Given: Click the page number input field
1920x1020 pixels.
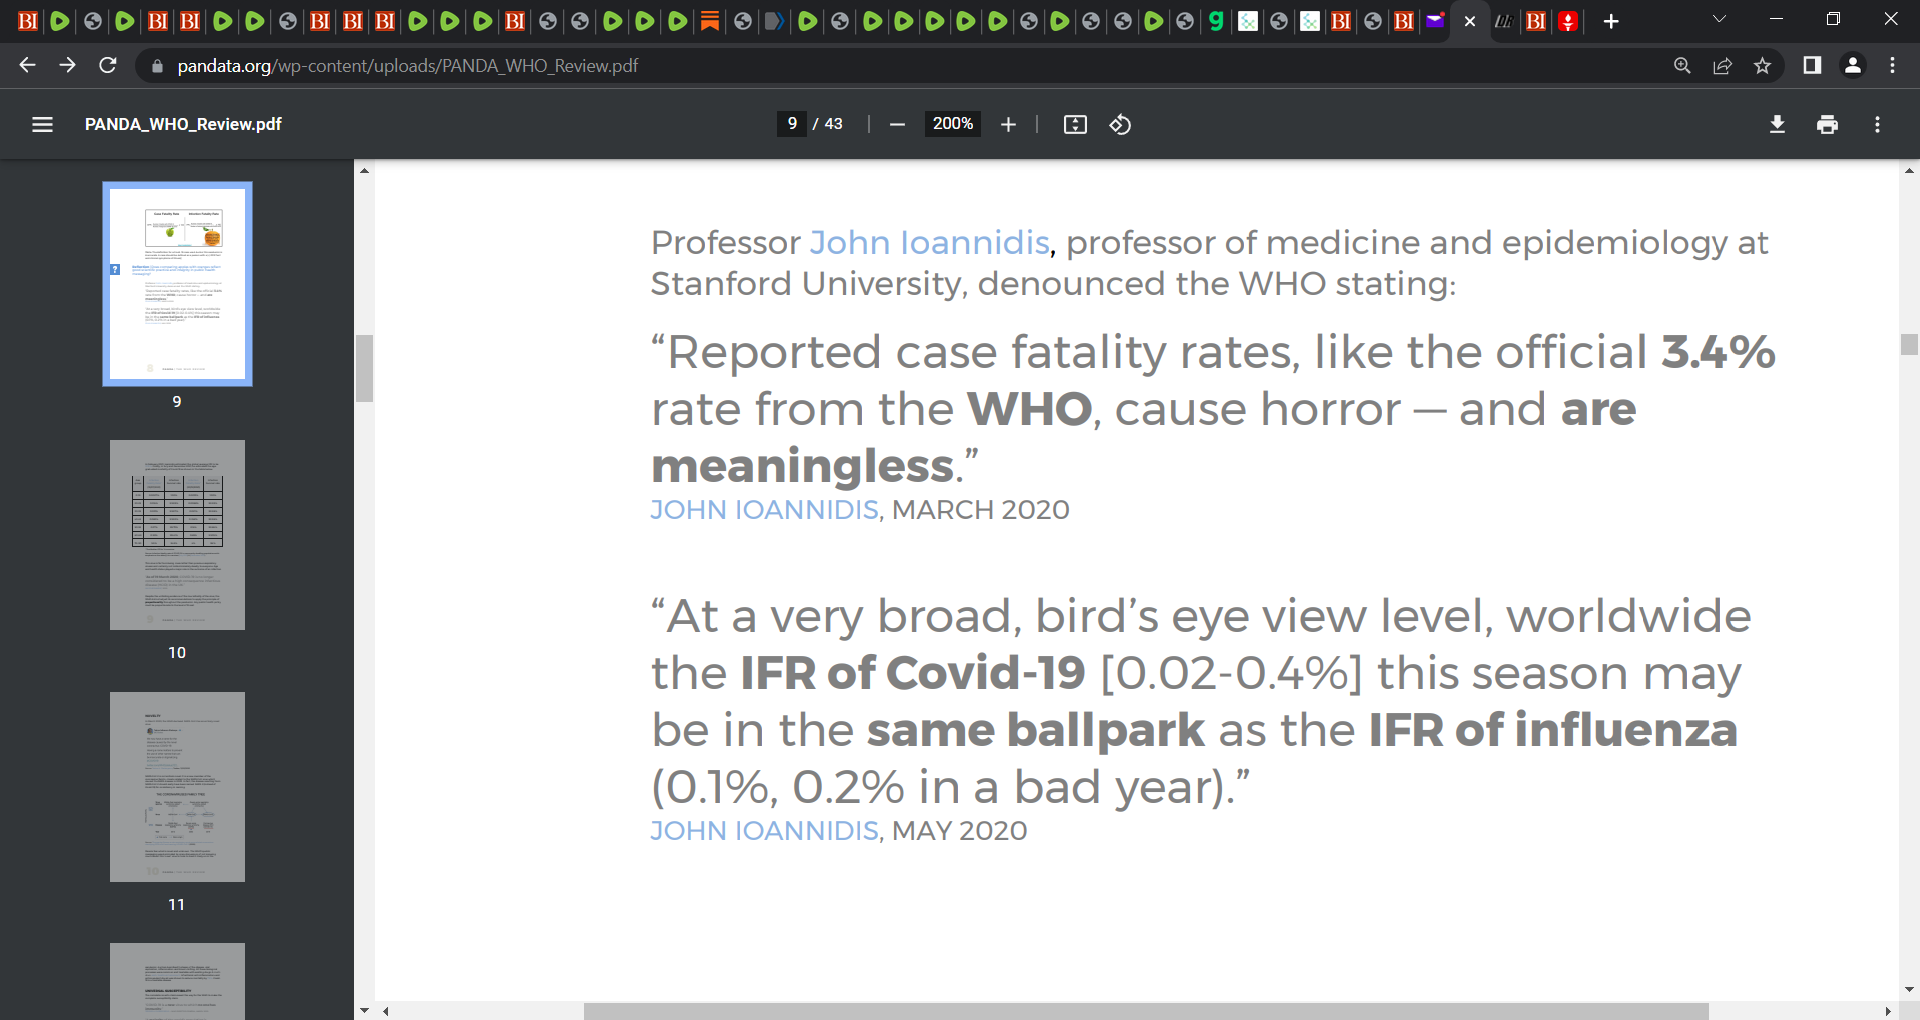Looking at the screenshot, I should pos(792,124).
